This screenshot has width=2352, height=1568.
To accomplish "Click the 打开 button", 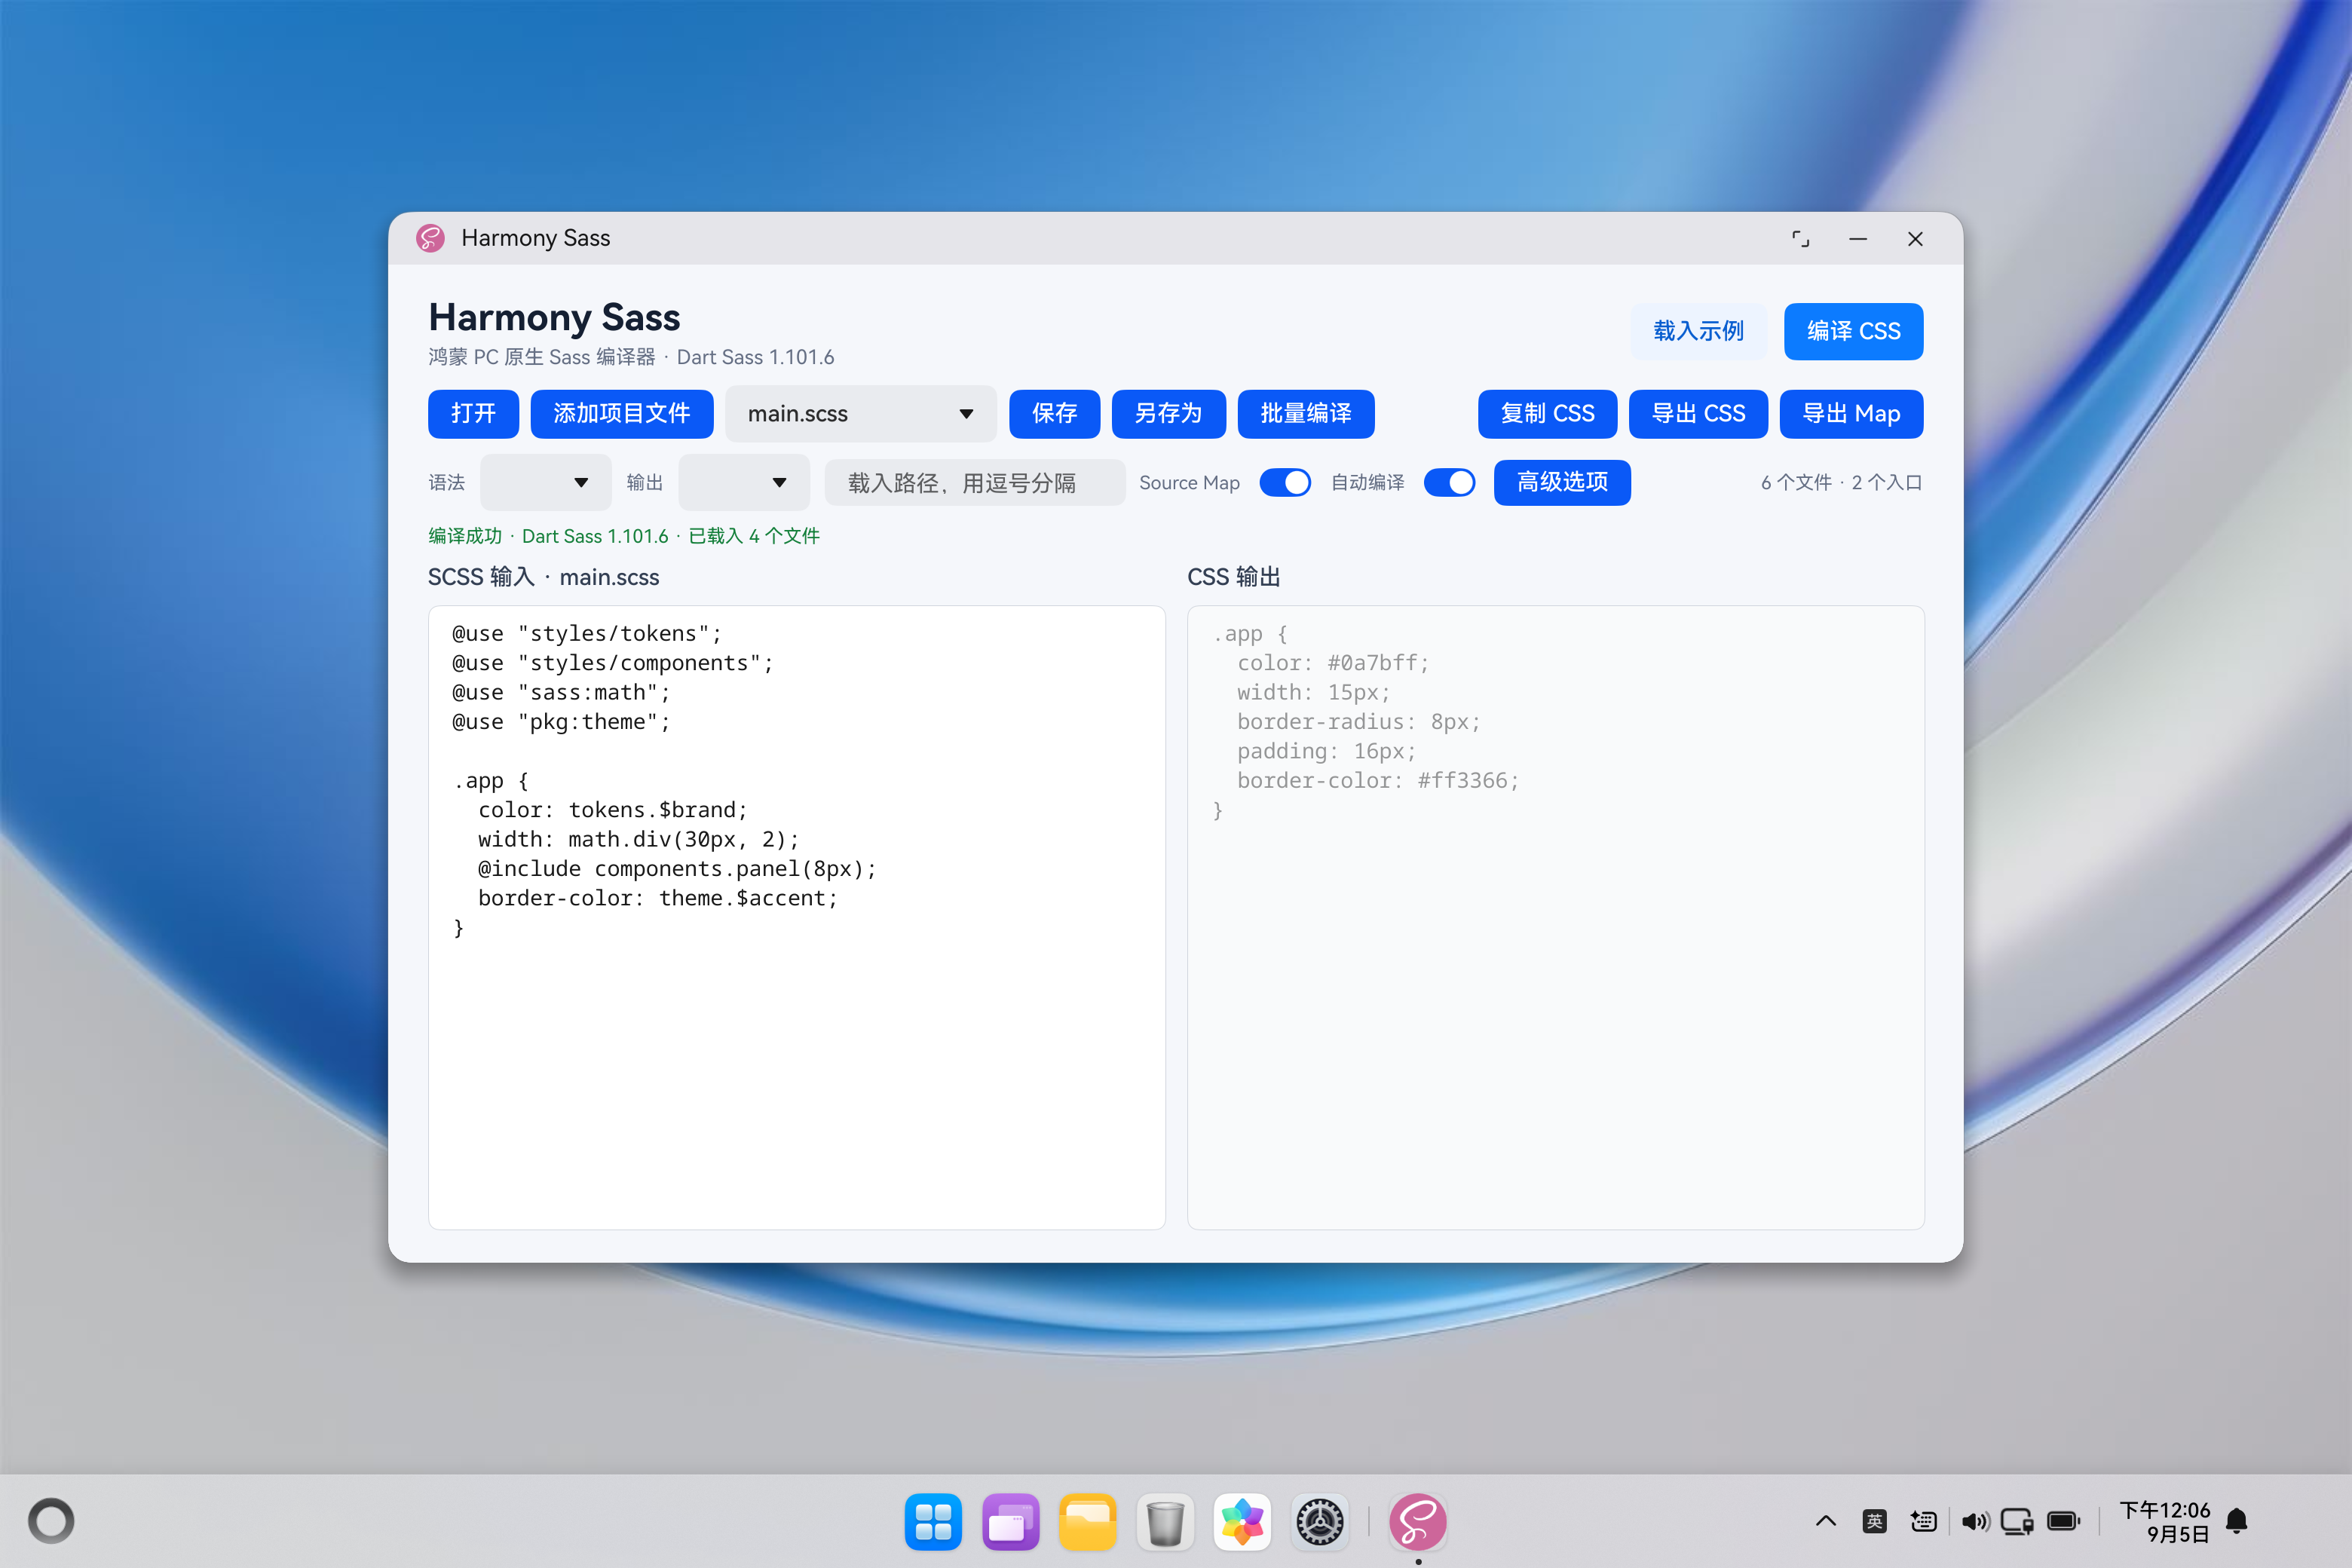I will (x=473, y=414).
